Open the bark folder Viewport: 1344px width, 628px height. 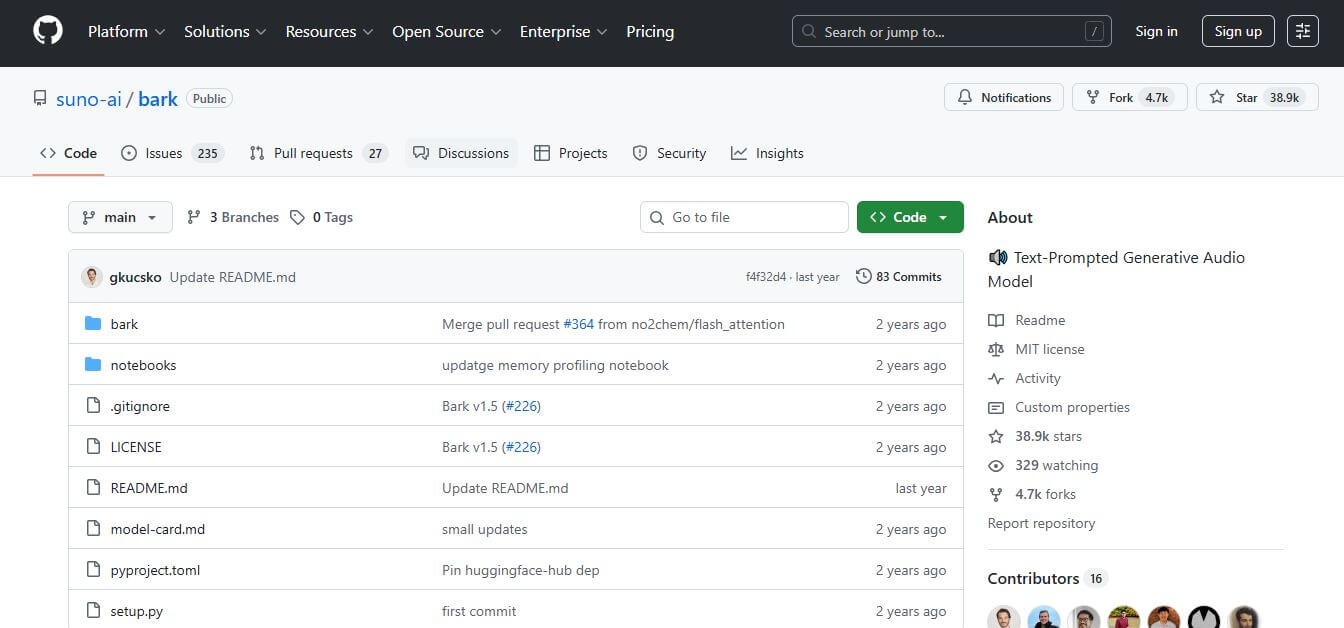(124, 324)
